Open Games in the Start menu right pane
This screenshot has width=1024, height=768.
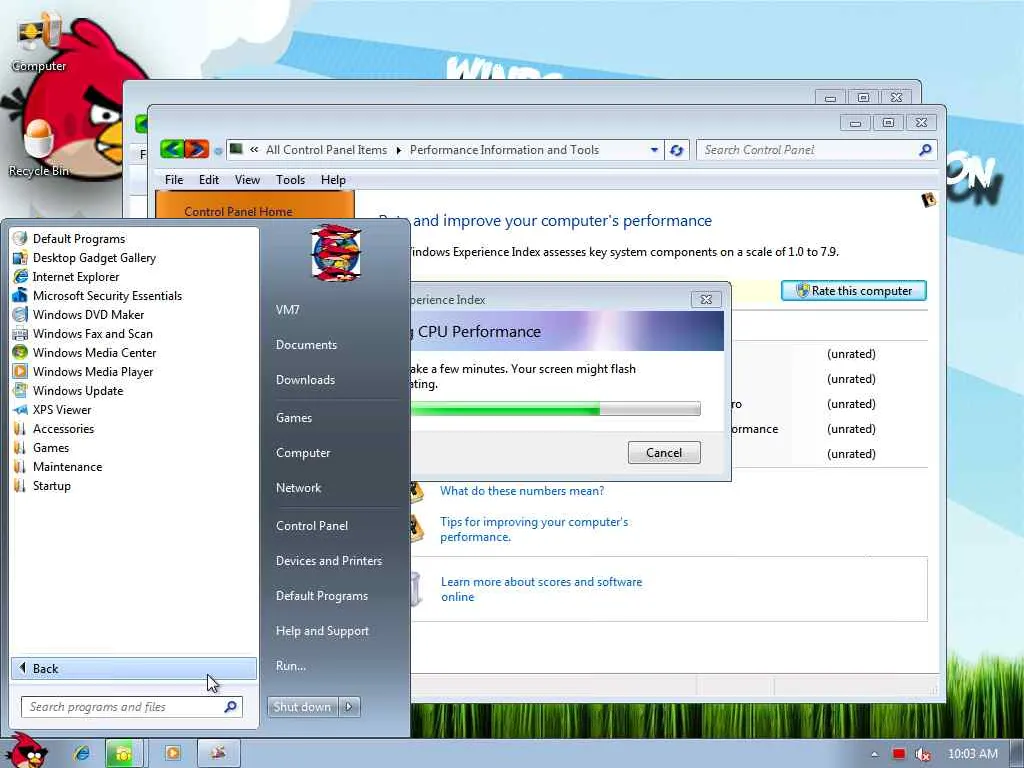tap(294, 418)
